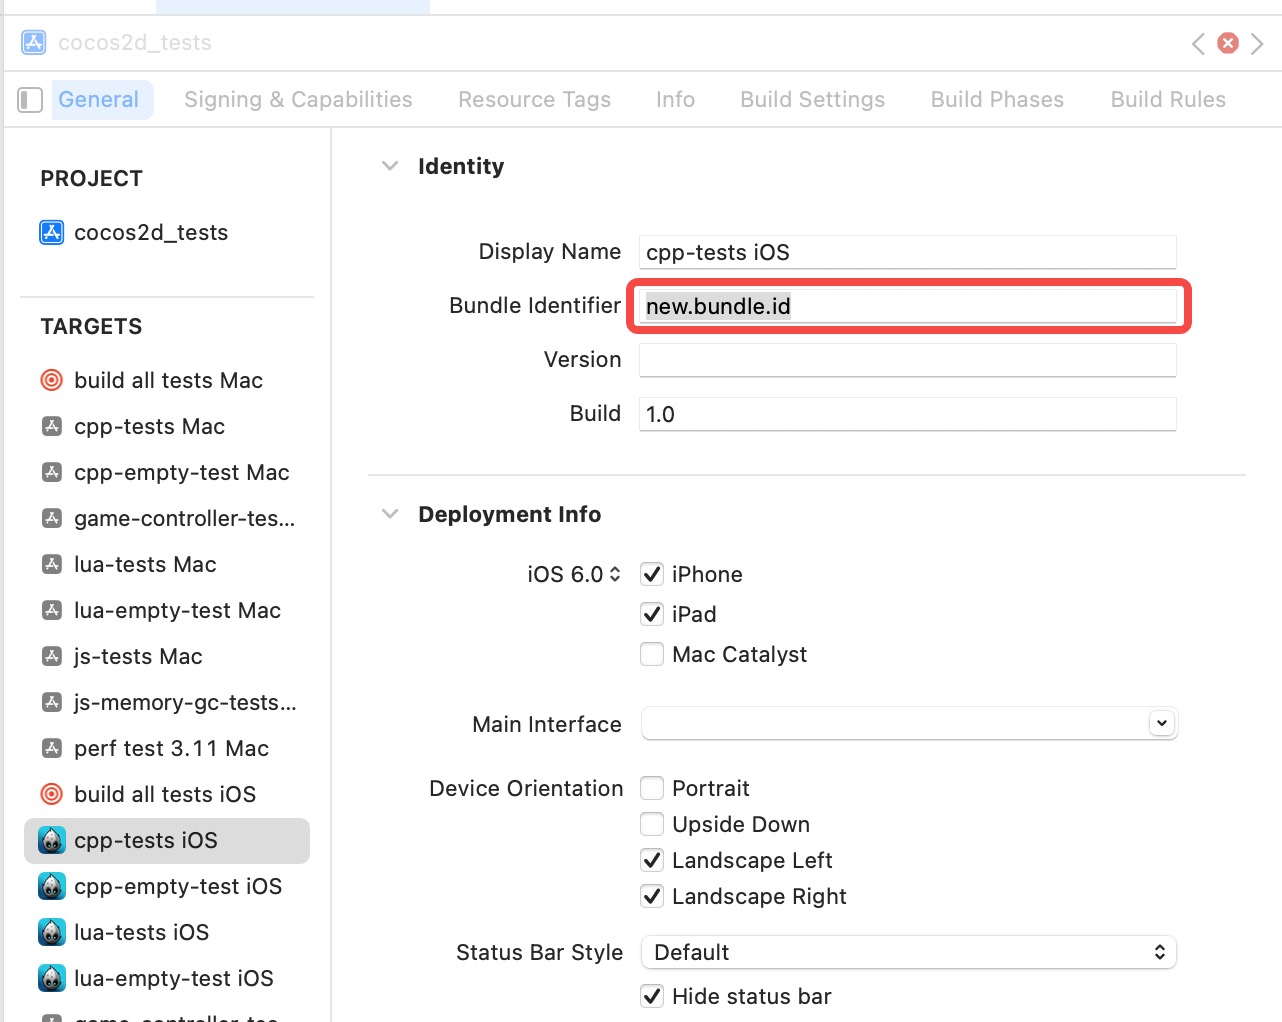Collapse the Identity section

(x=390, y=166)
